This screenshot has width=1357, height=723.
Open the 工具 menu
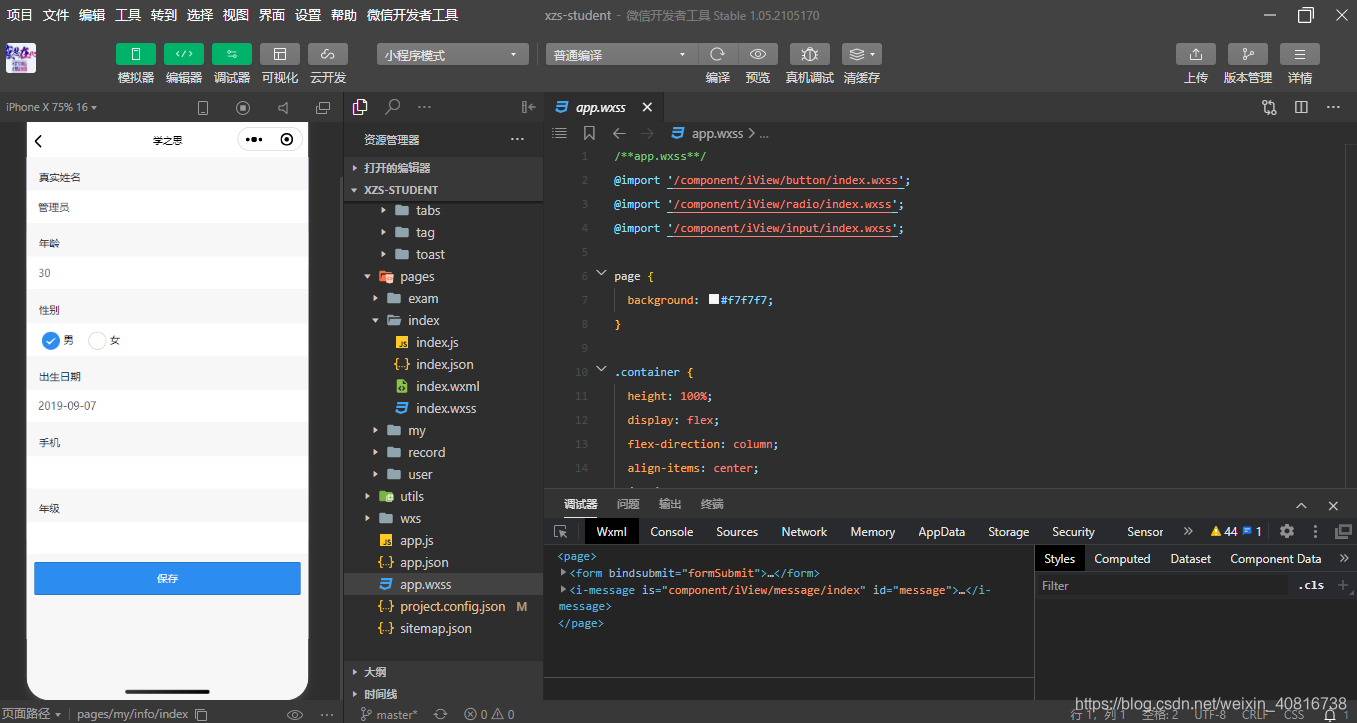[128, 15]
